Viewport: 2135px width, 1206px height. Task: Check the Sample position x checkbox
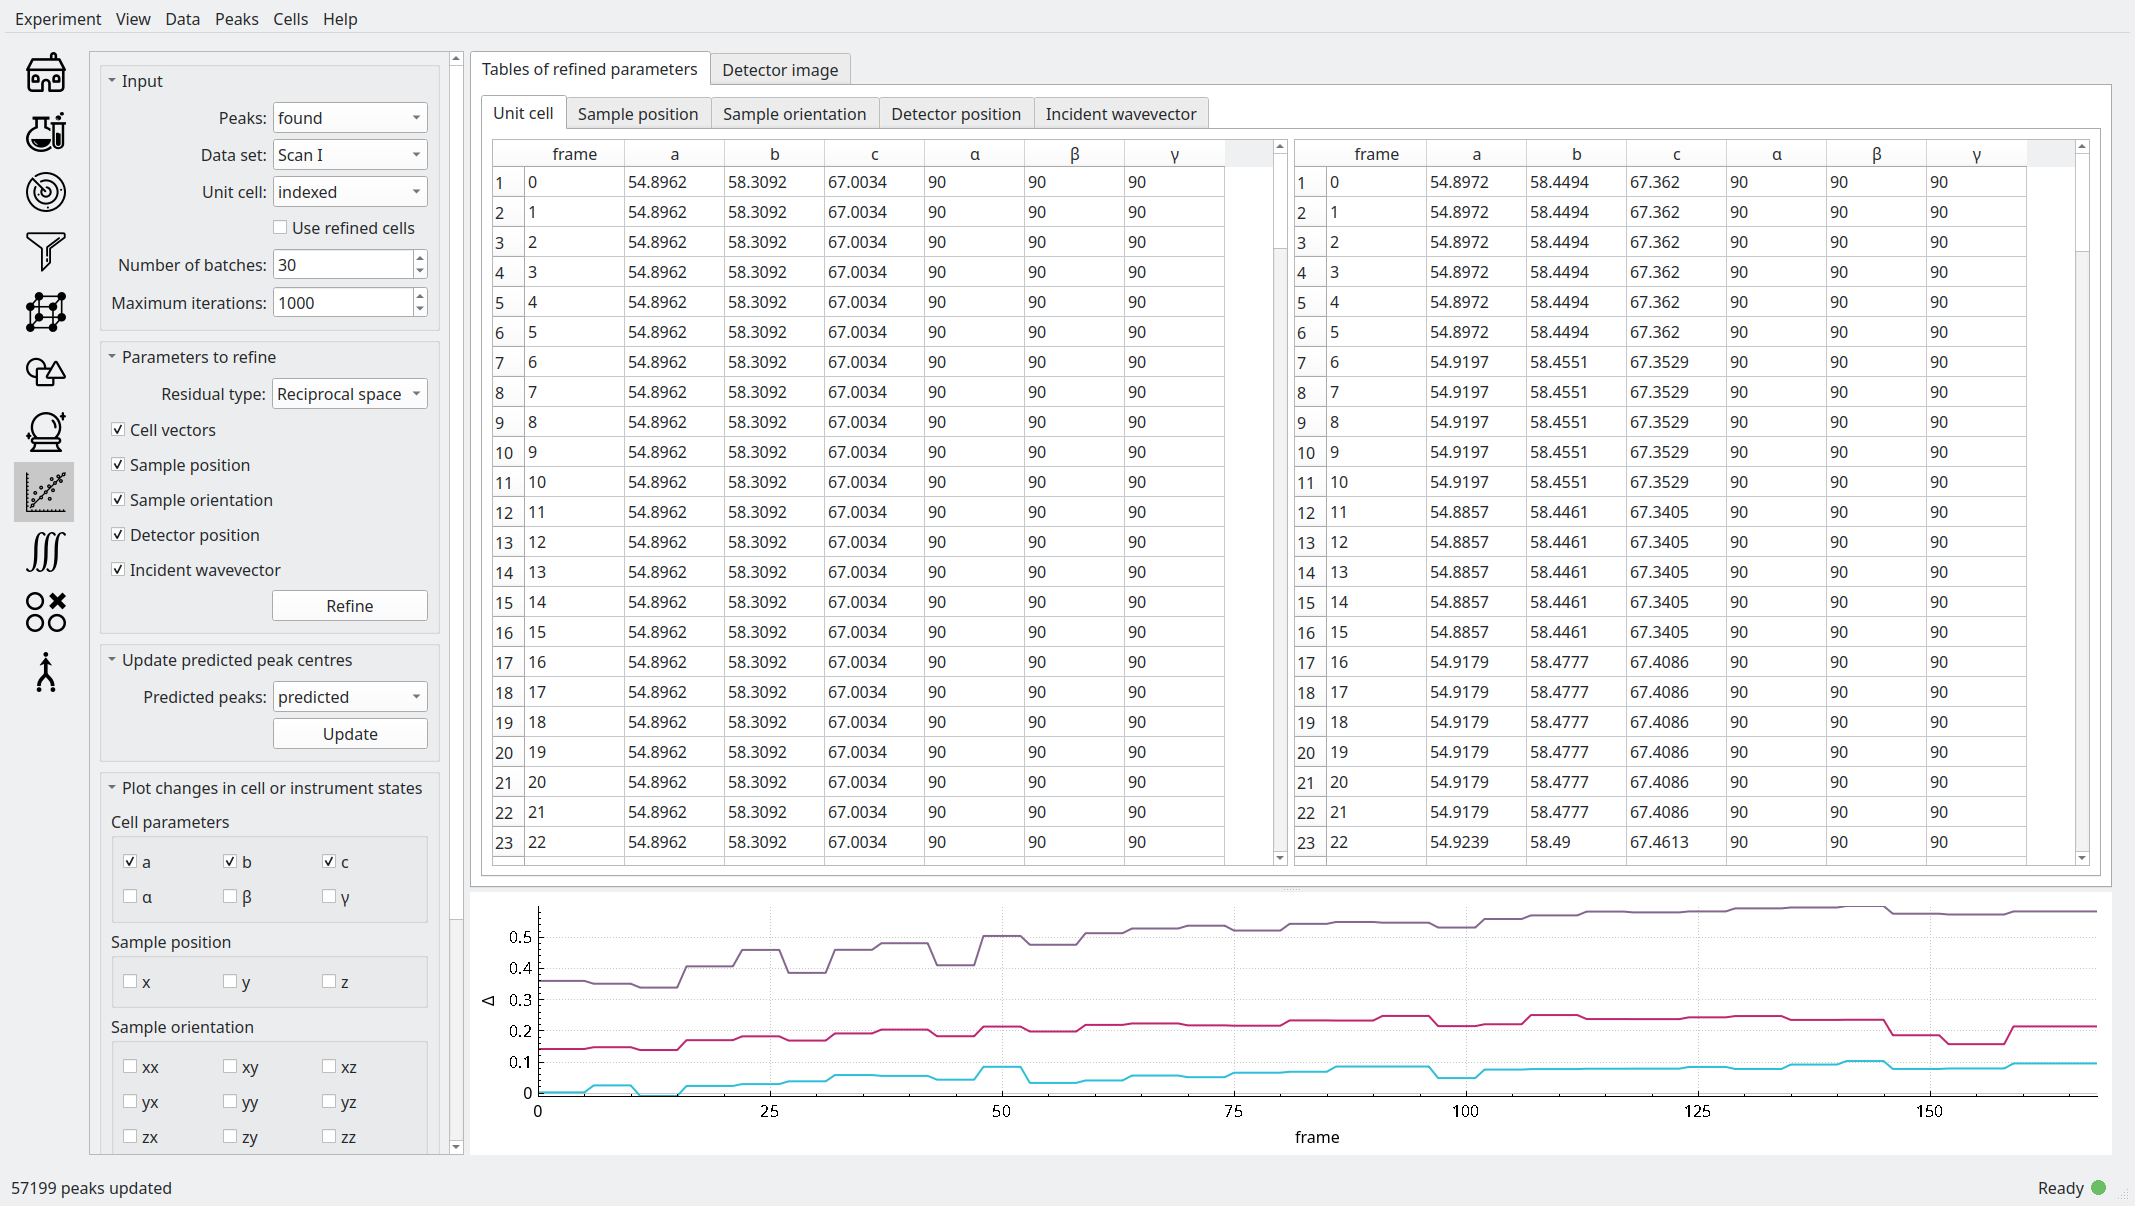pyautogui.click(x=130, y=982)
